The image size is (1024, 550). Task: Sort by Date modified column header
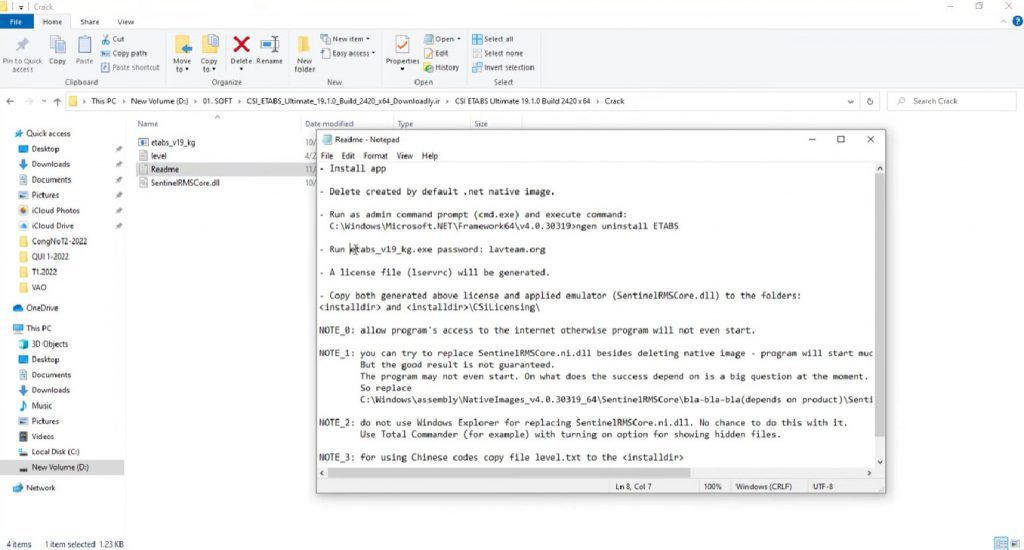[x=329, y=123]
